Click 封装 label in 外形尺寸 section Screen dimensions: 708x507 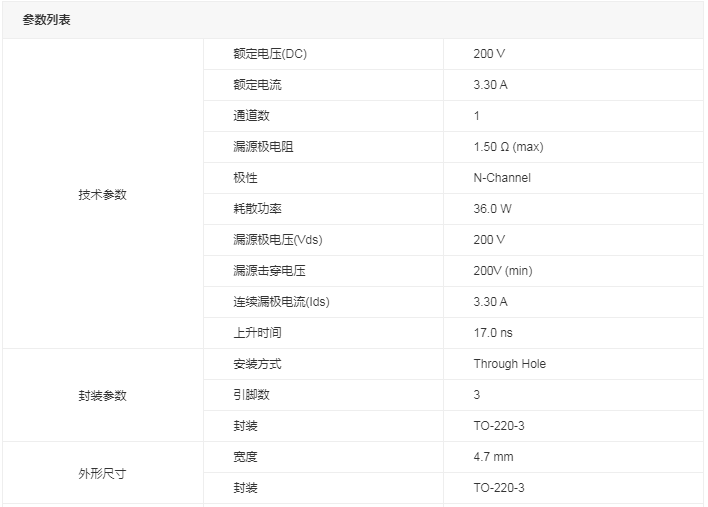click(x=245, y=488)
